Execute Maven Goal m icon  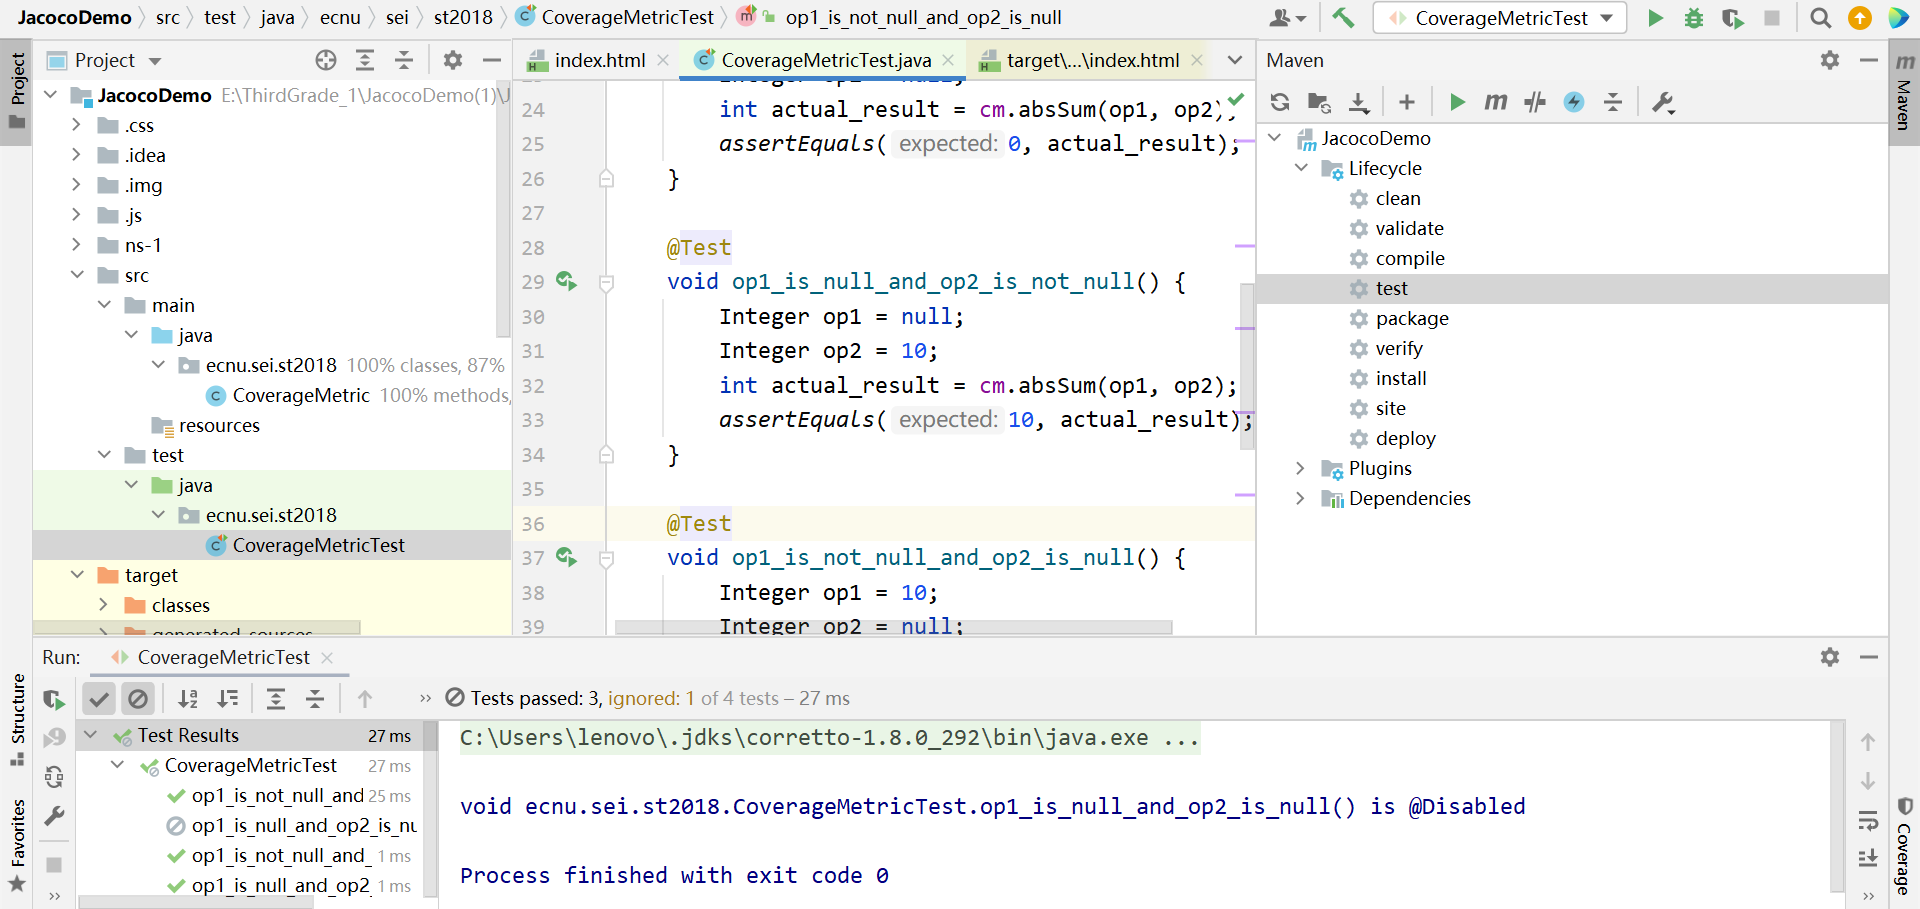(1496, 102)
